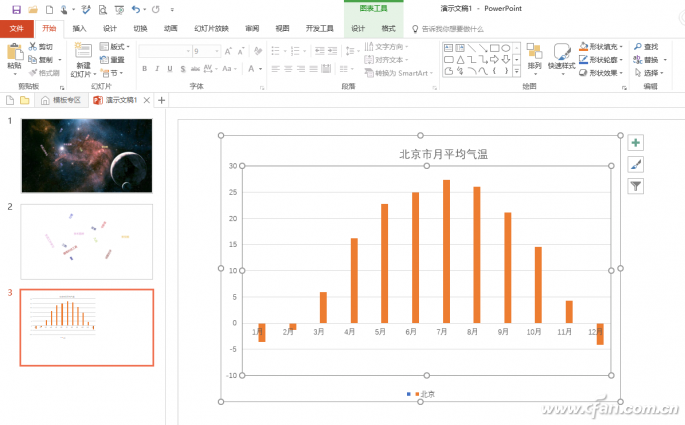The width and height of the screenshot is (685, 425).
Task: Click the Save icon in quick access toolbar
Action: [16, 9]
